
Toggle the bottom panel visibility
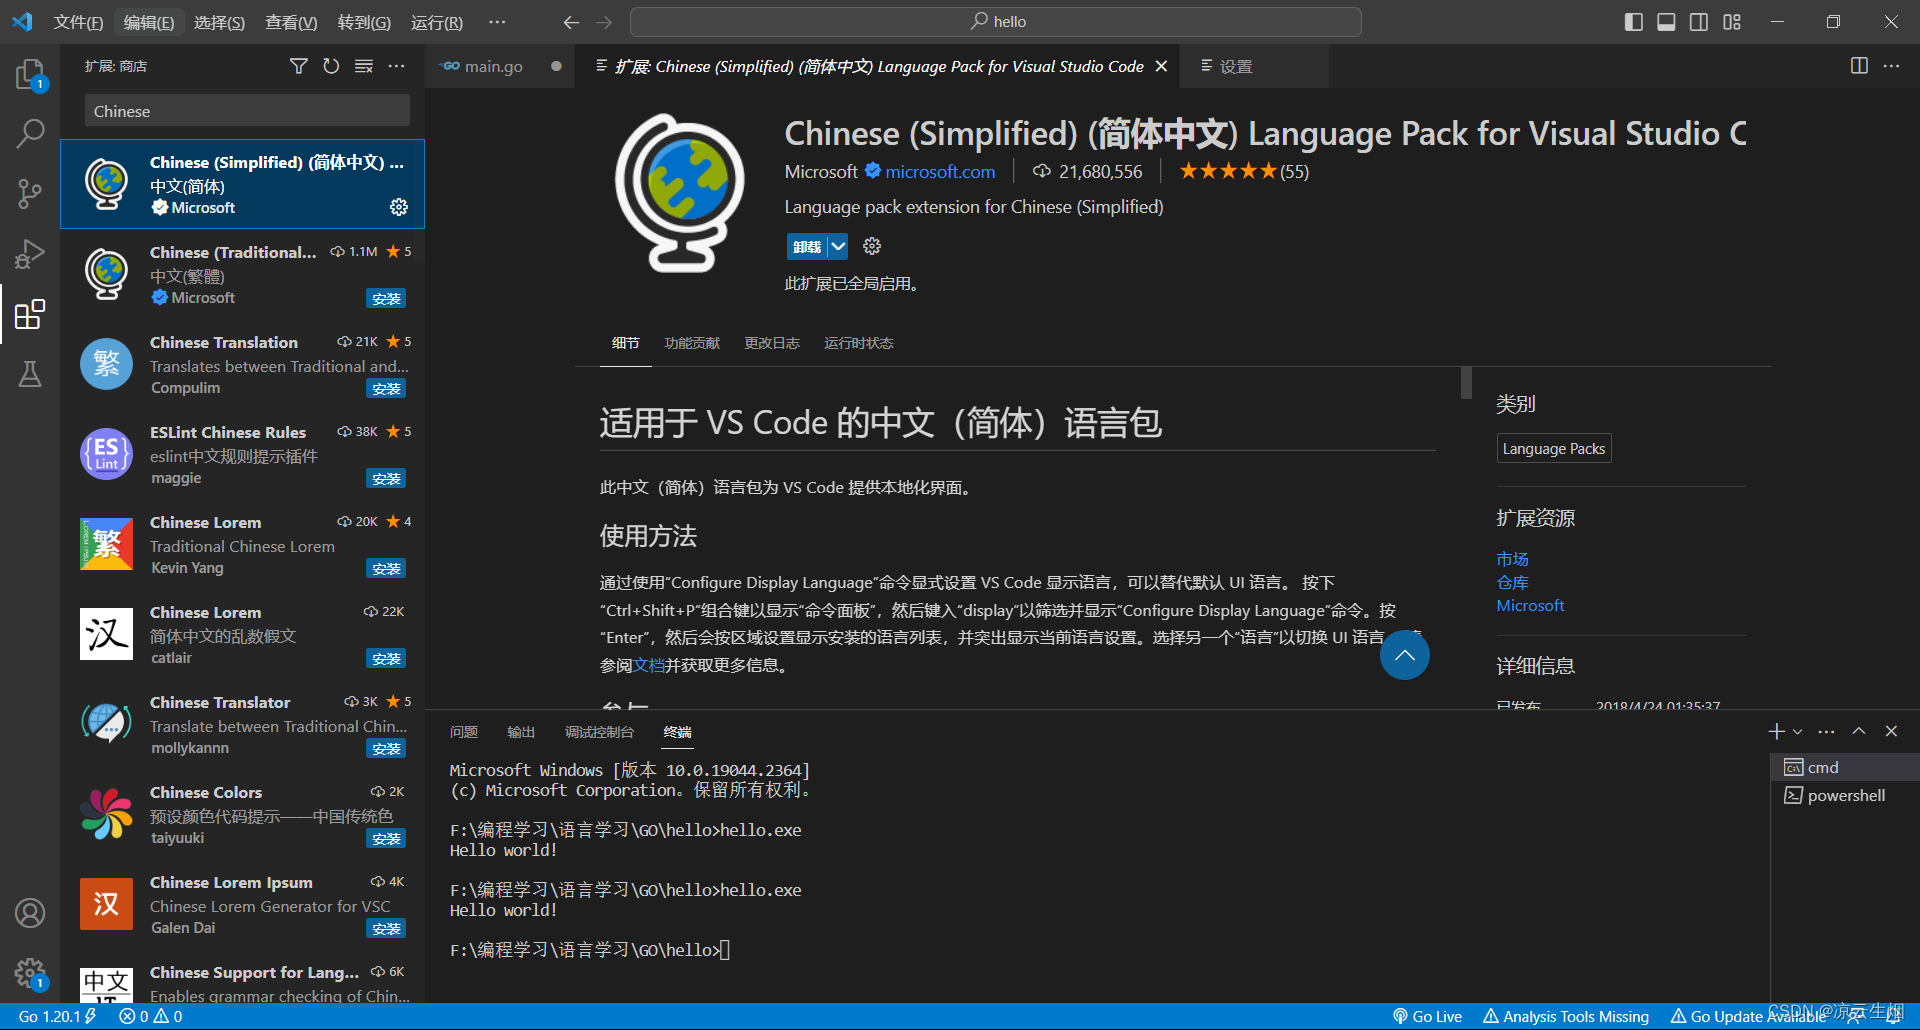click(x=1666, y=21)
